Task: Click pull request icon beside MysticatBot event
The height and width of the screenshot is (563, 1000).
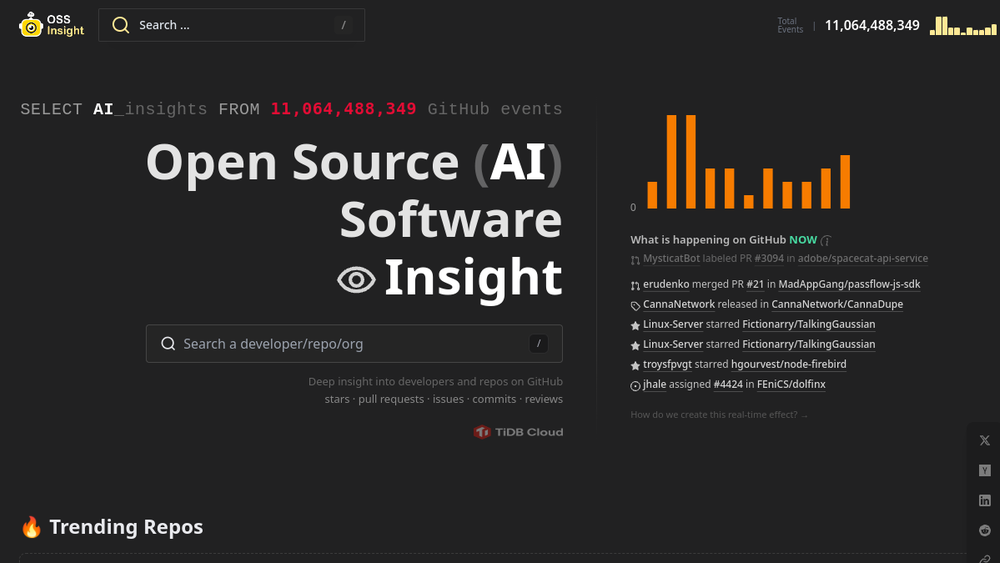Action: pyautogui.click(x=635, y=260)
